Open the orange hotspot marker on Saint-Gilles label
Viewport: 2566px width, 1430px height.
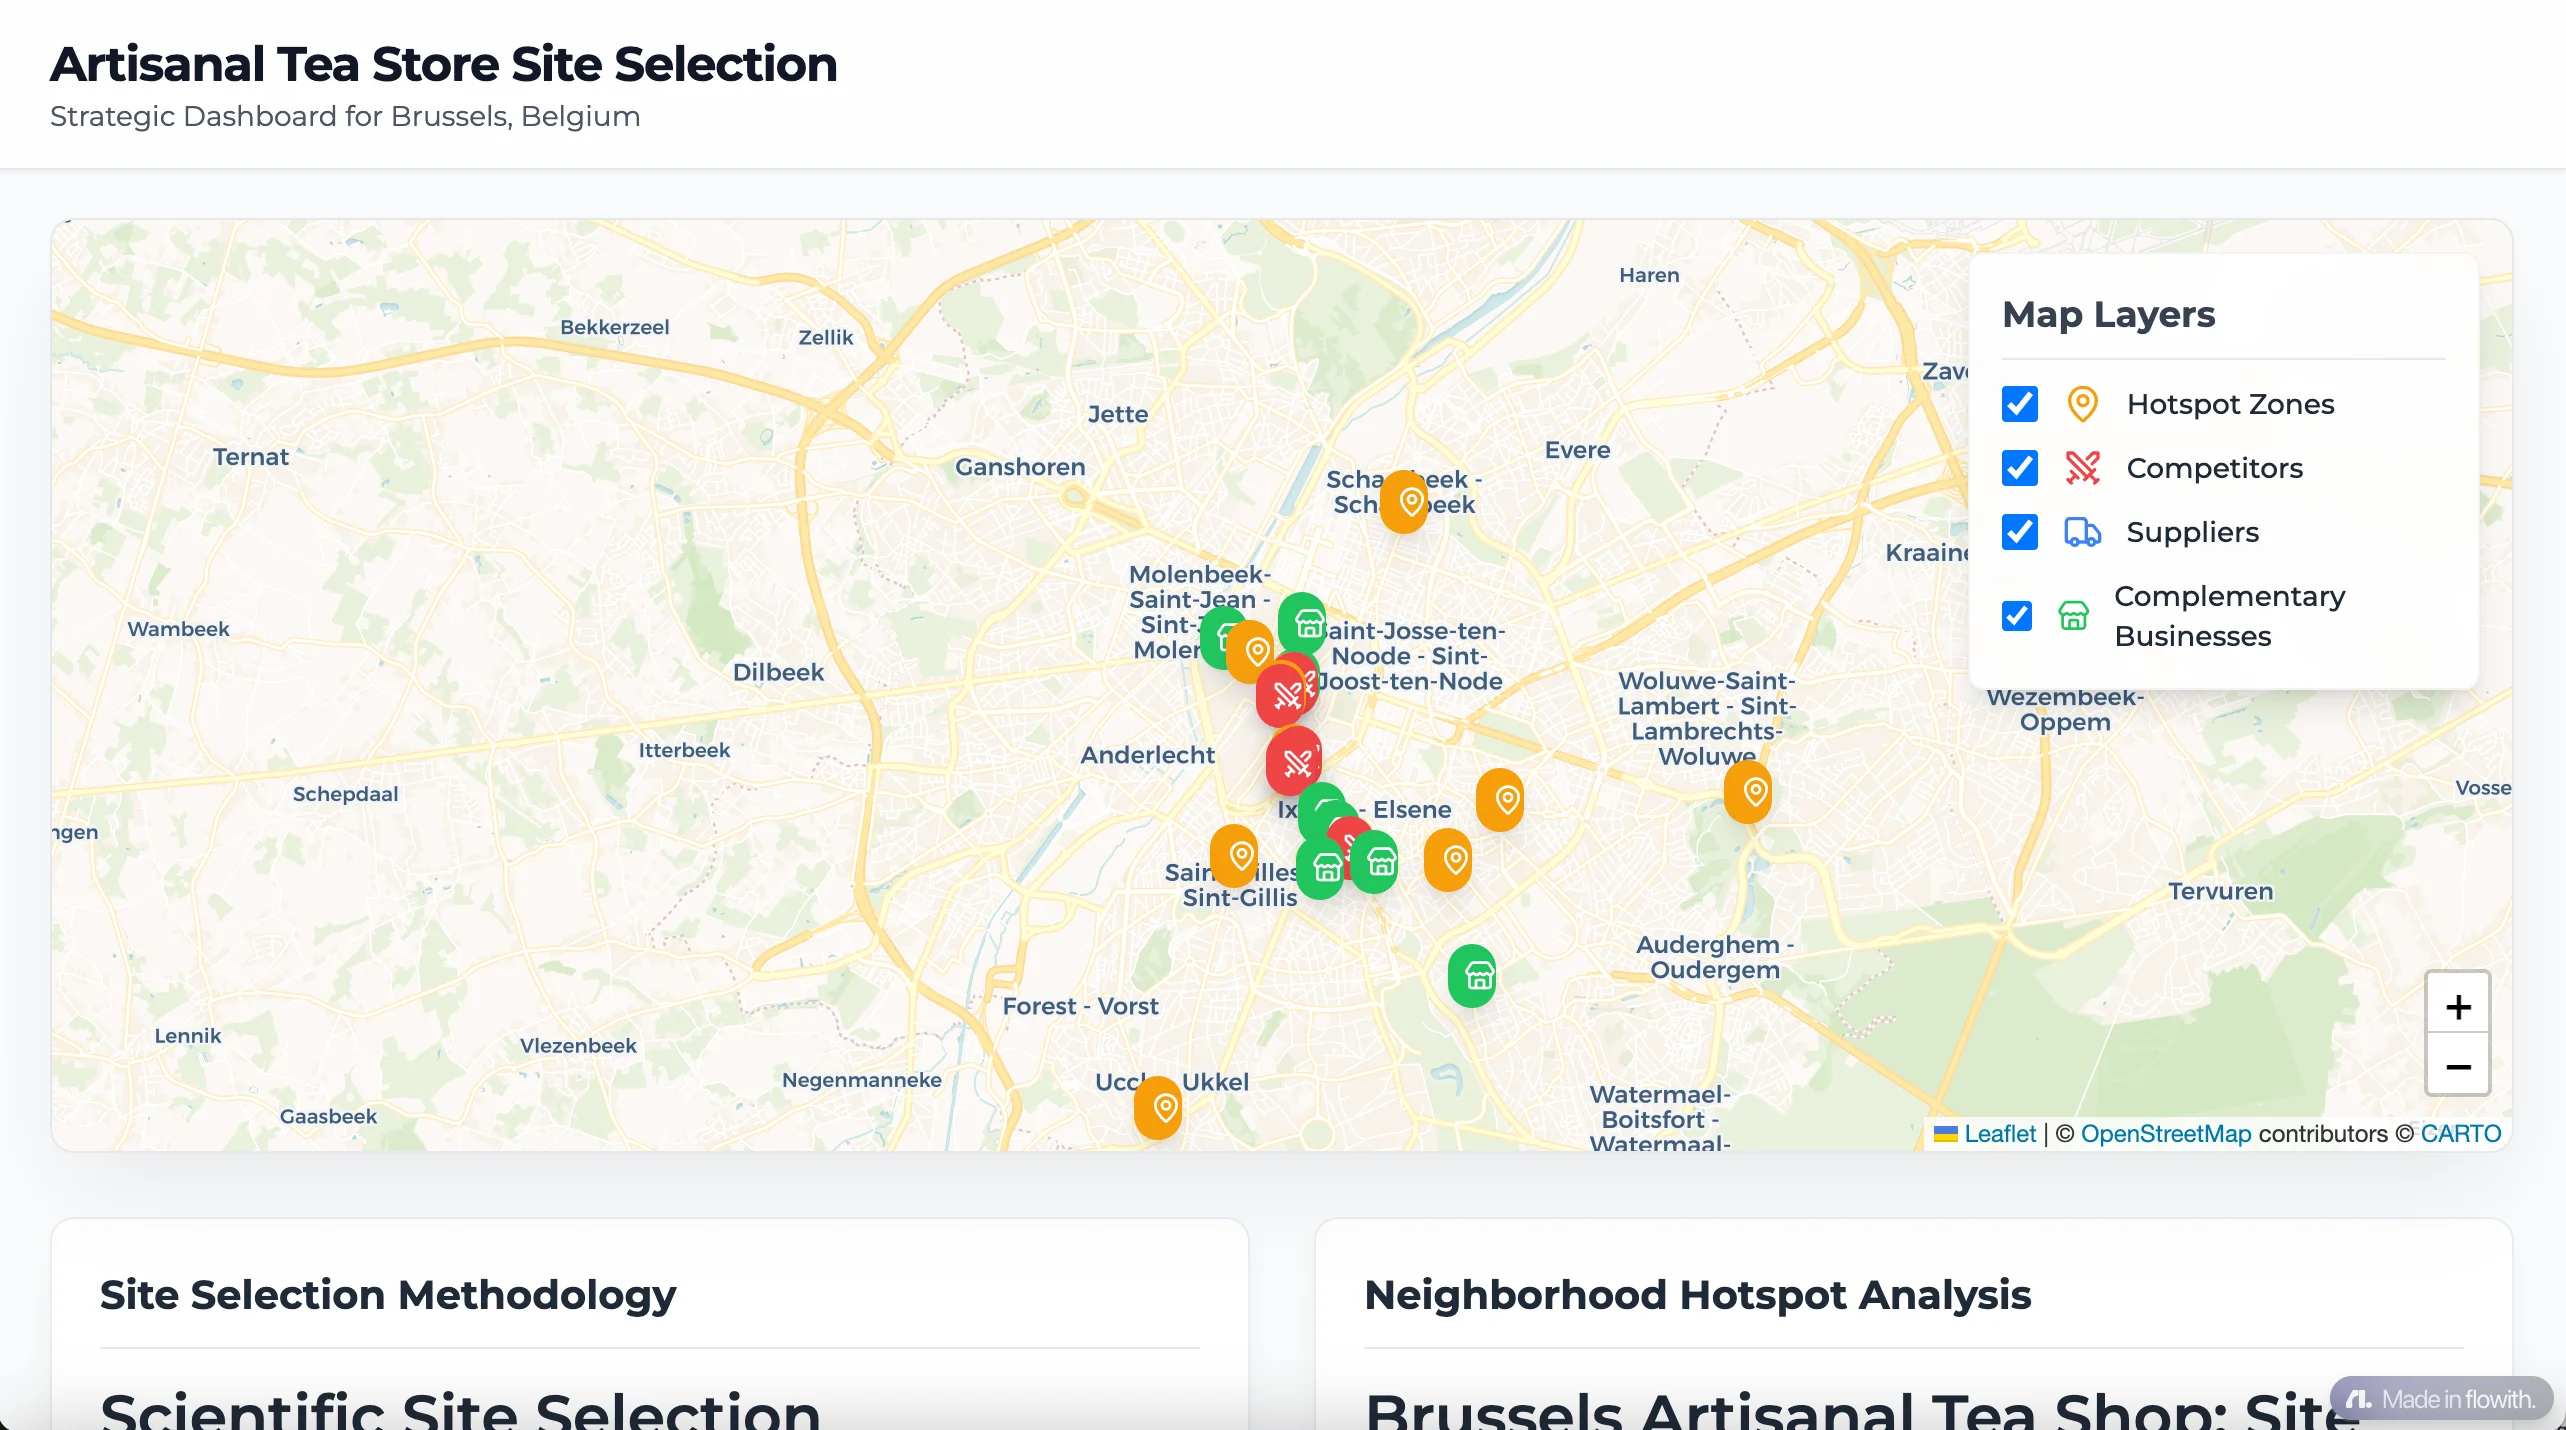coord(1235,855)
